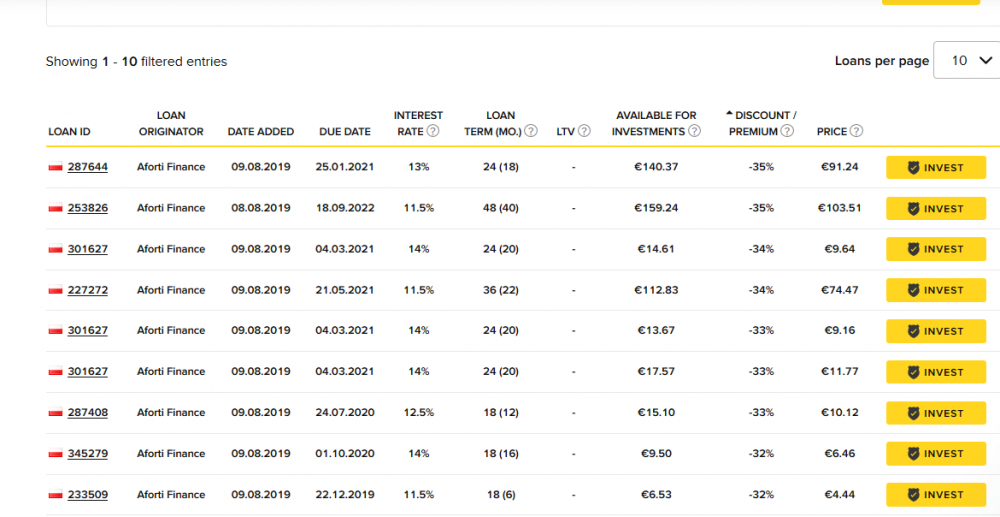
Task: Click the Discount/Premium info icon
Action: coord(787,131)
